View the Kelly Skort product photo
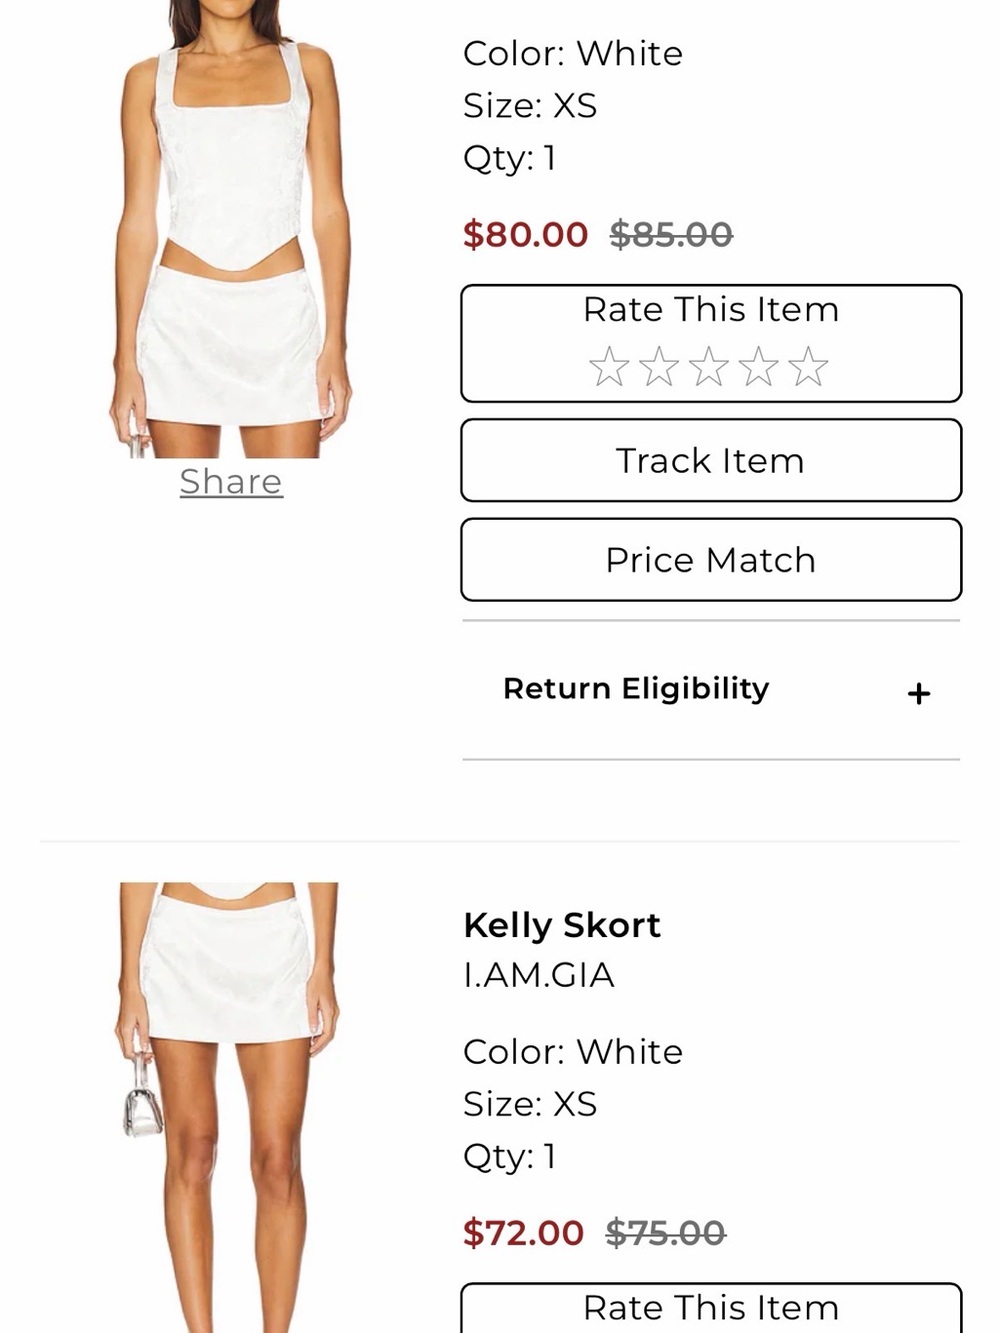The height and width of the screenshot is (1333, 1000). [231, 1107]
